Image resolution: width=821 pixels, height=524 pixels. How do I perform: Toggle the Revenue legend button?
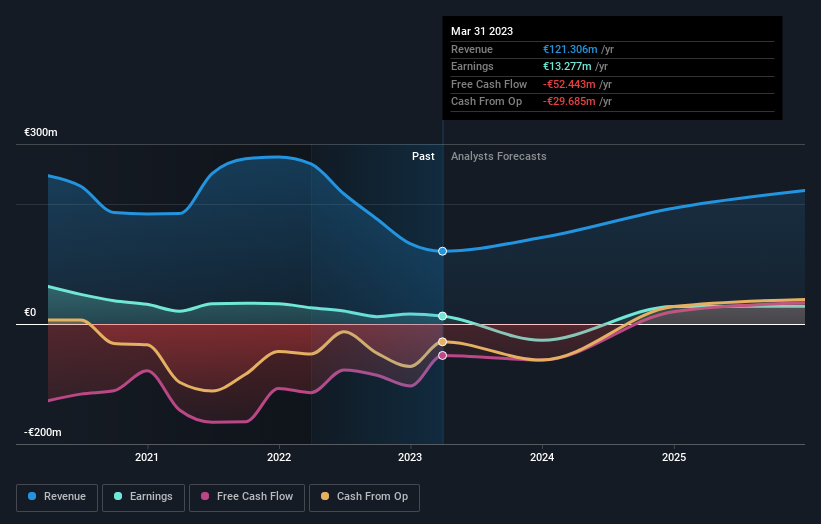pos(57,497)
